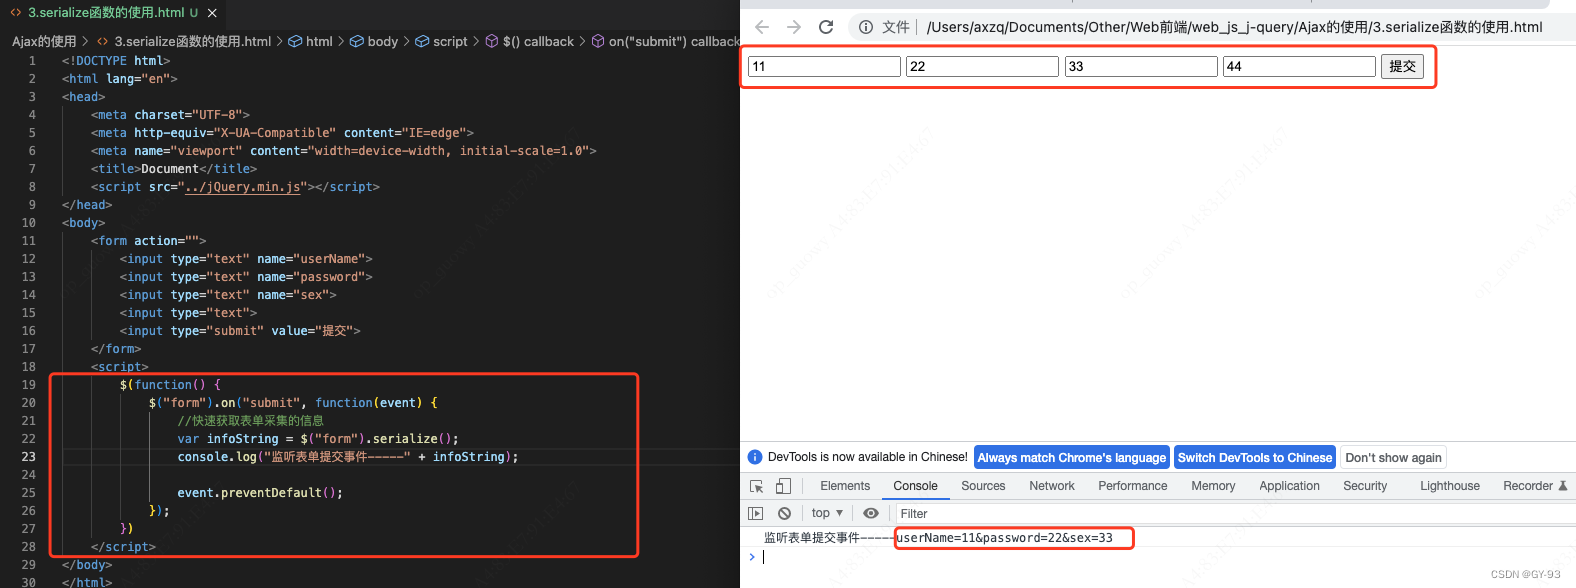Switch to the Sources DevTools tab
Image resolution: width=1576 pixels, height=588 pixels.
(x=983, y=486)
